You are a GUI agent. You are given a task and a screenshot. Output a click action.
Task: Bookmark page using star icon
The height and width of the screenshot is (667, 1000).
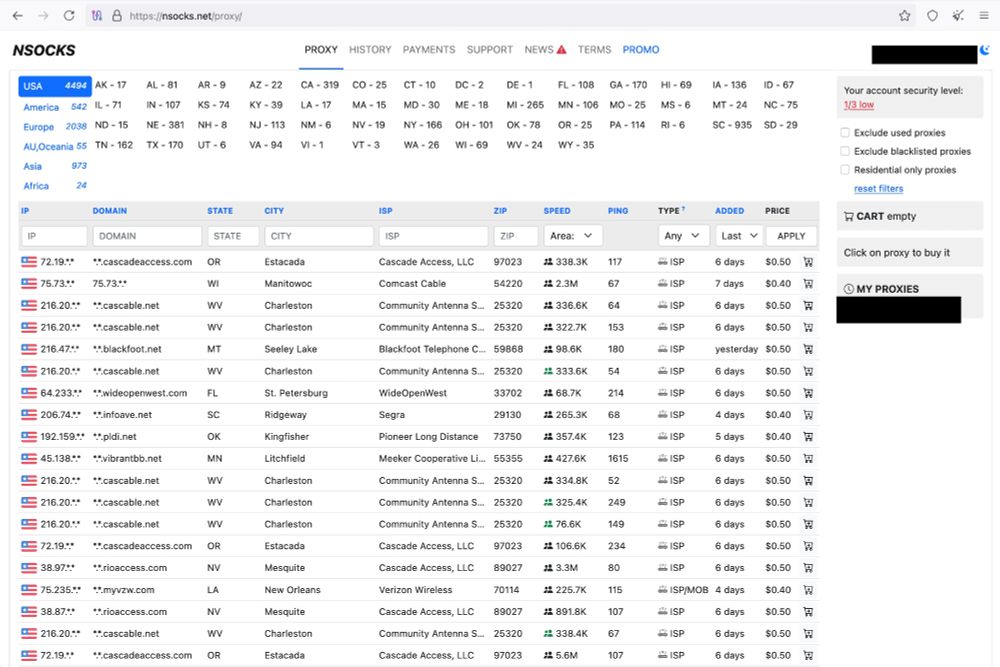click(904, 16)
